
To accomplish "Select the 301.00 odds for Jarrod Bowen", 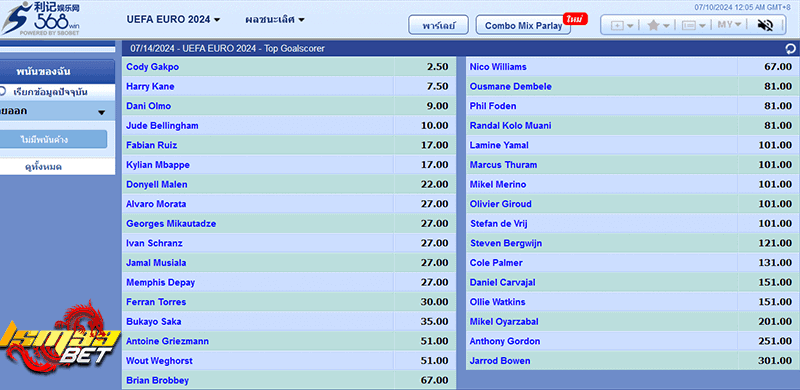I will (776, 361).
